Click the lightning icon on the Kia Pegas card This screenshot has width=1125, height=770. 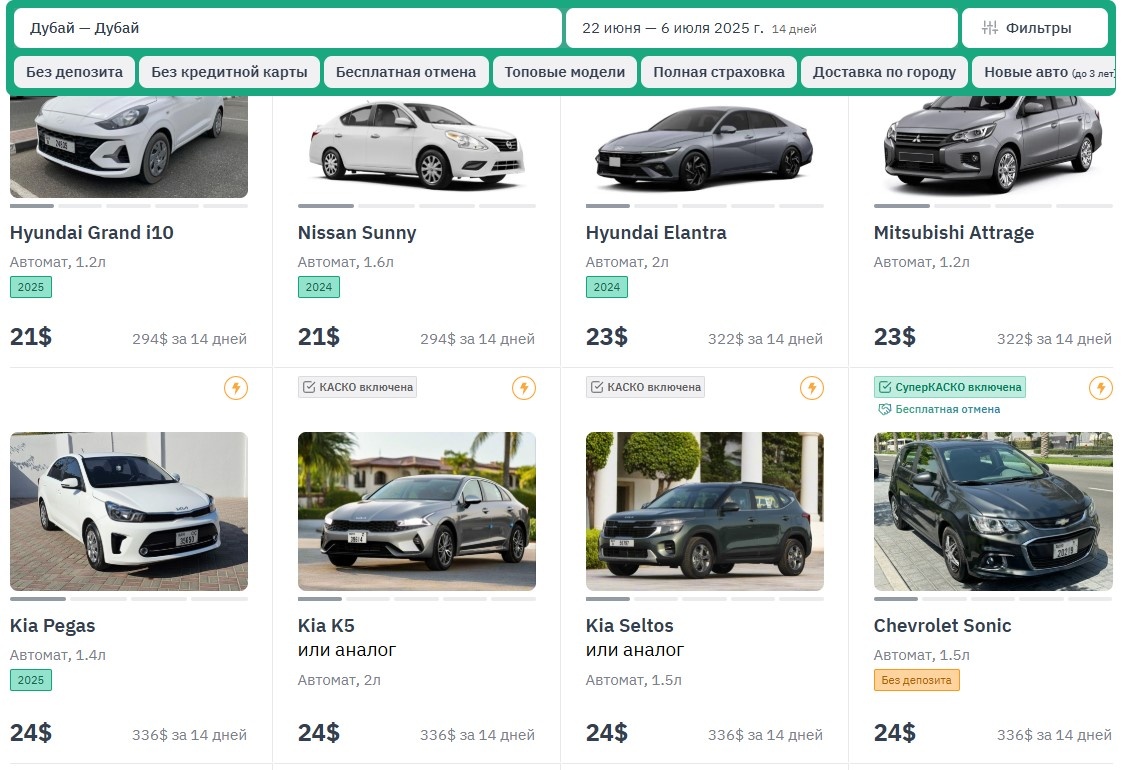pyautogui.click(x=236, y=388)
